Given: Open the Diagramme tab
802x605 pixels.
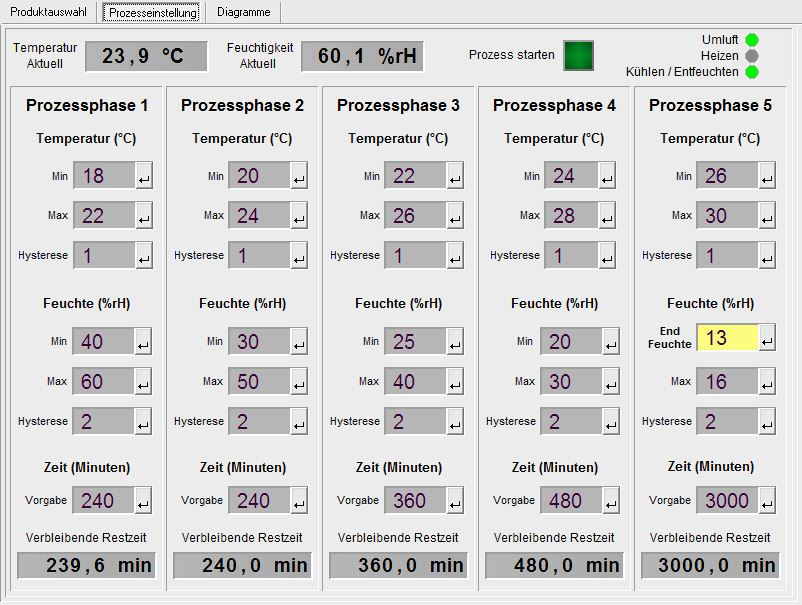Looking at the screenshot, I should click(x=244, y=12).
